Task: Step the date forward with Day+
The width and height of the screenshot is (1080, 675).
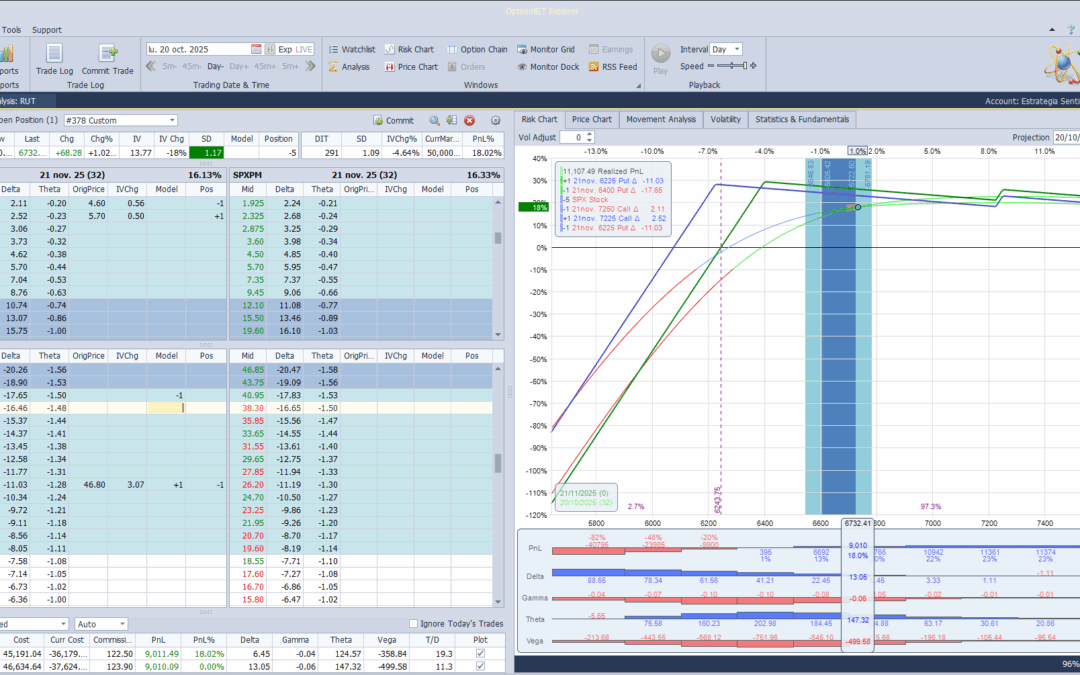Action: 238,67
